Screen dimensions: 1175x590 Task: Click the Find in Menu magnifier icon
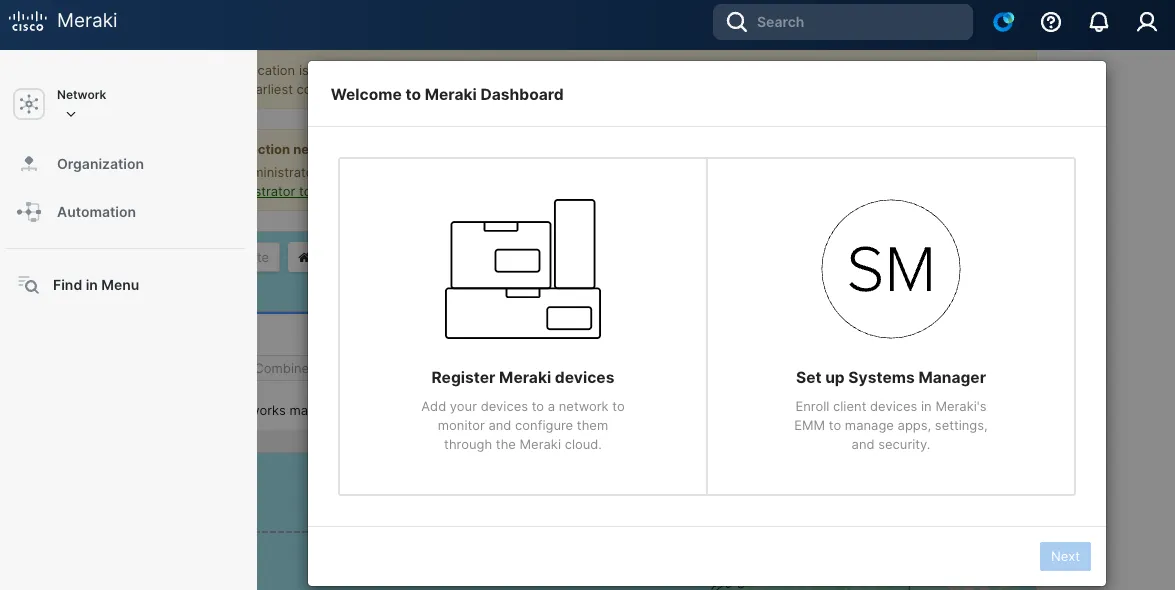[29, 284]
